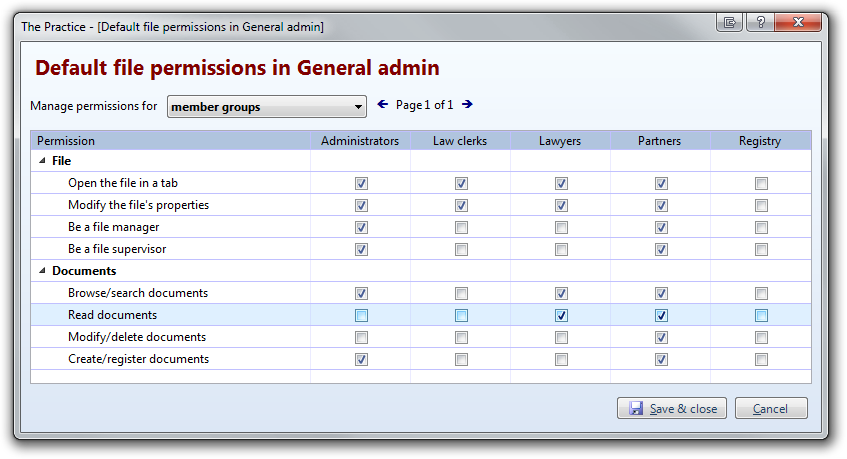Image resolution: width=847 pixels, height=459 pixels.
Task: Enable Create/register documents for Law clerks
Action: click(x=461, y=360)
